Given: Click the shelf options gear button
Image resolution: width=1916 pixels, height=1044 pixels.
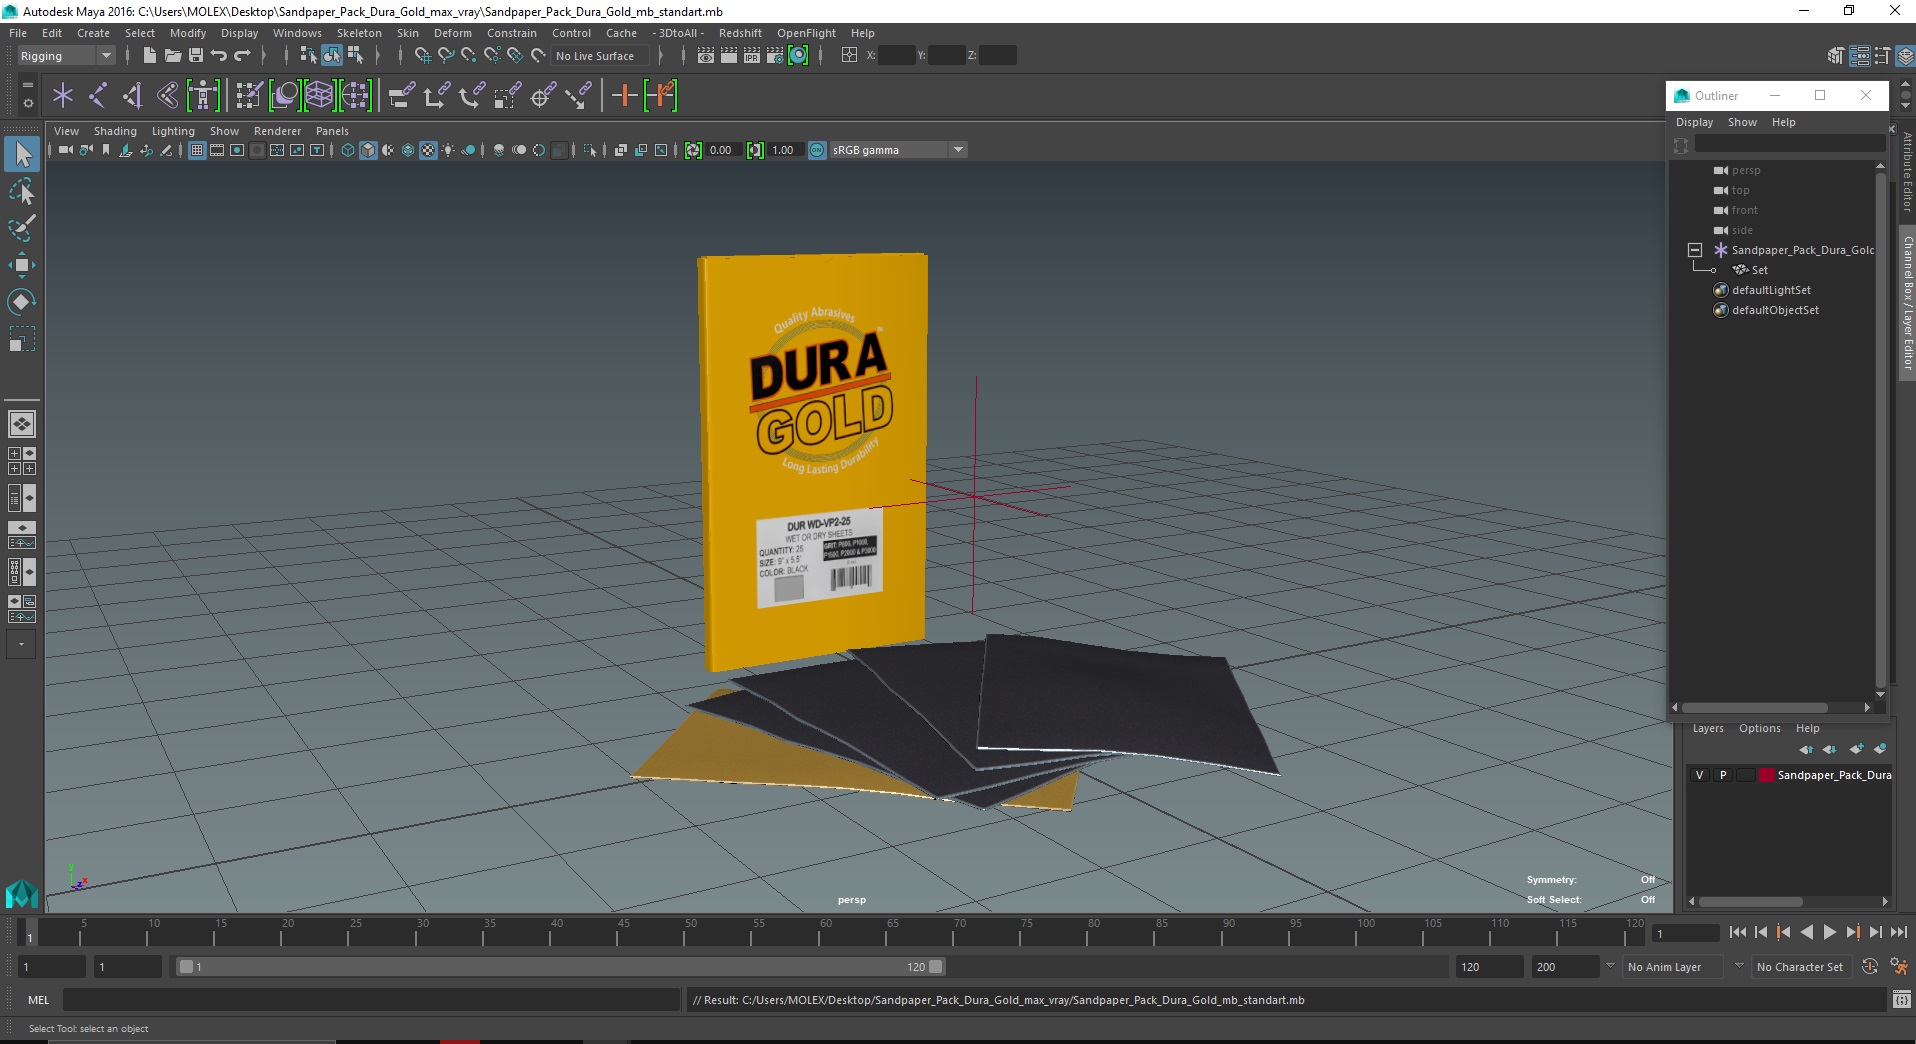Looking at the screenshot, I should click(27, 103).
